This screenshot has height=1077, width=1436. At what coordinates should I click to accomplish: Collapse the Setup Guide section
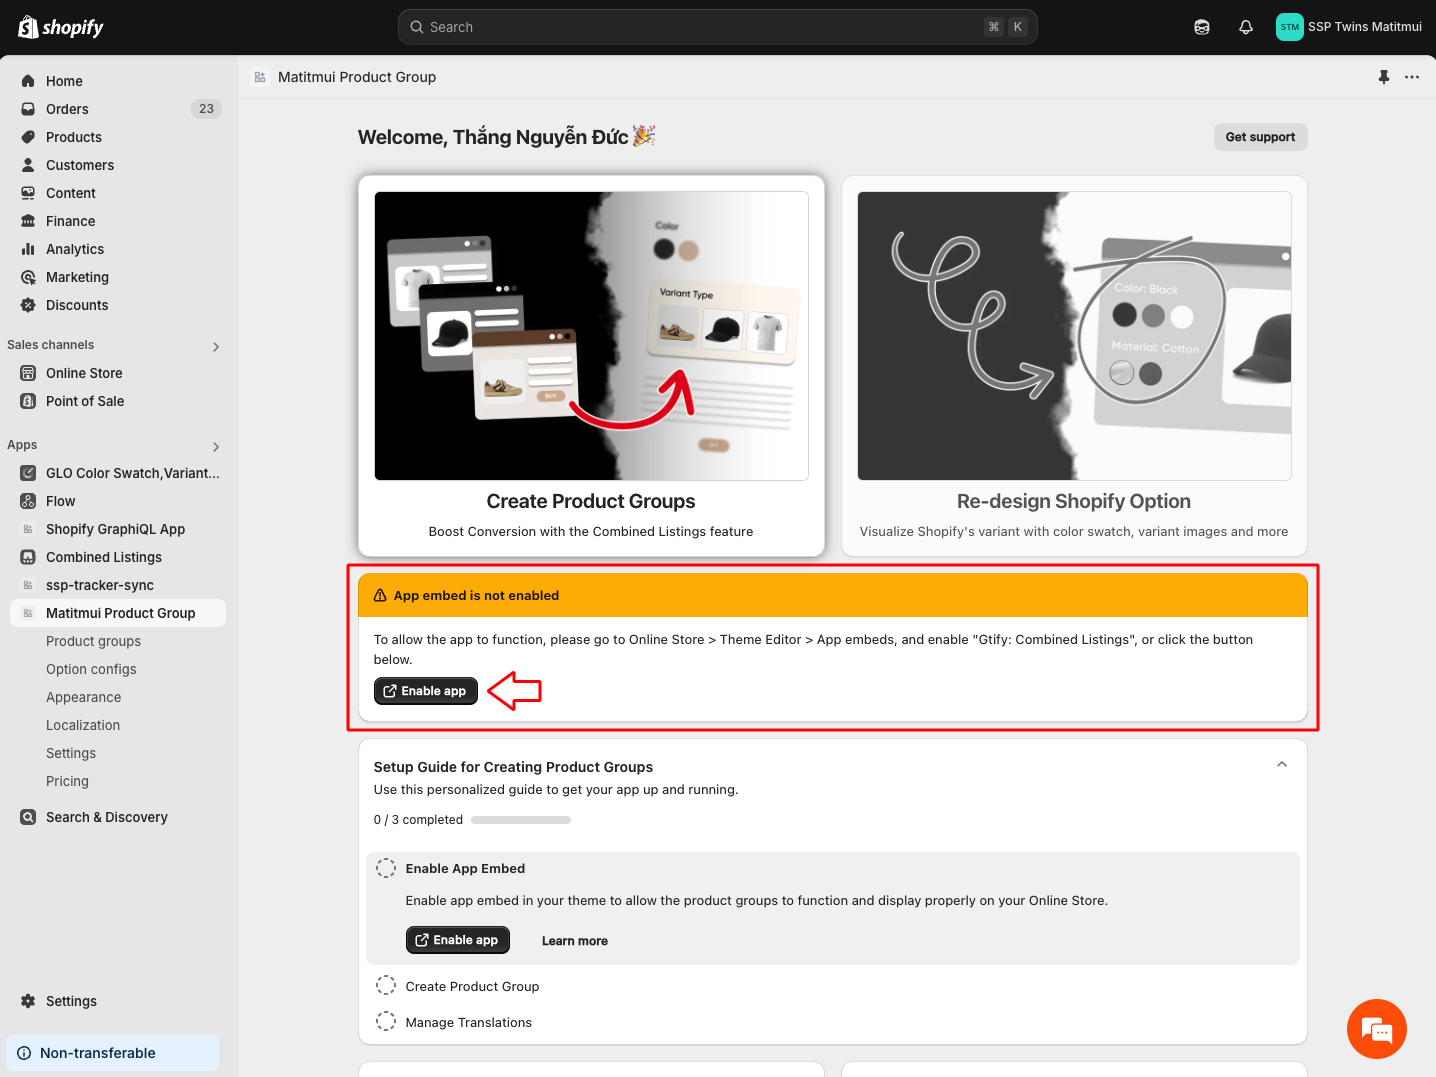[1282, 765]
